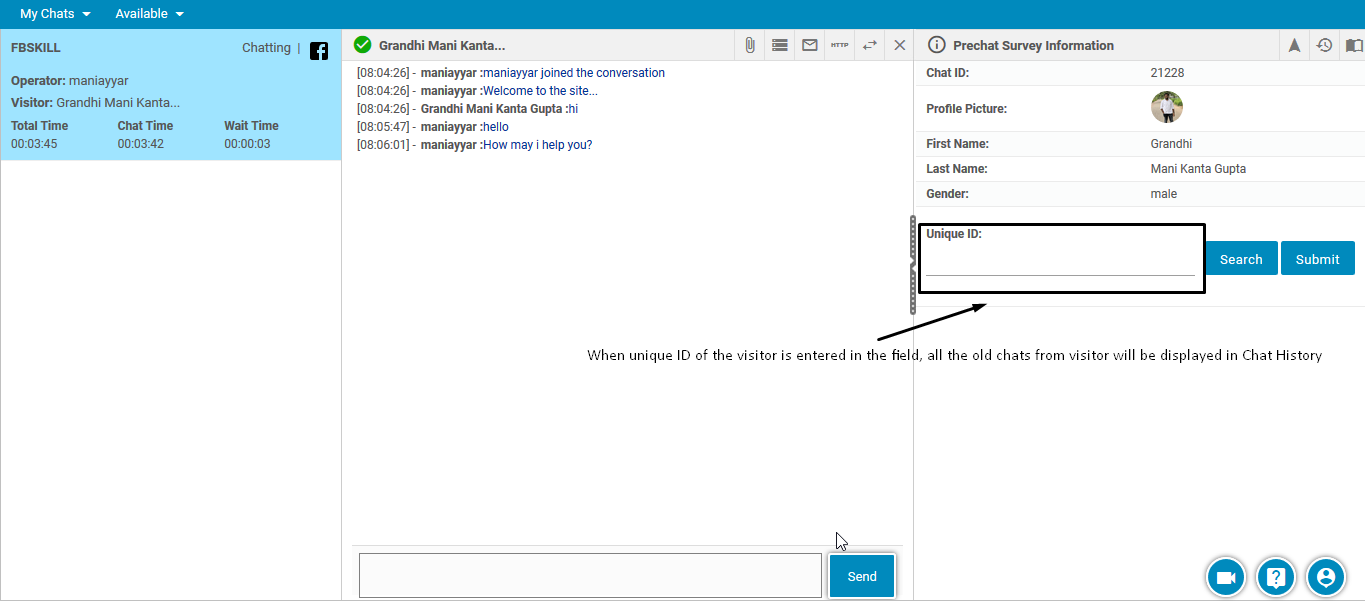The width and height of the screenshot is (1365, 601).
Task: Click the transfer chat arrows icon
Action: pos(870,45)
